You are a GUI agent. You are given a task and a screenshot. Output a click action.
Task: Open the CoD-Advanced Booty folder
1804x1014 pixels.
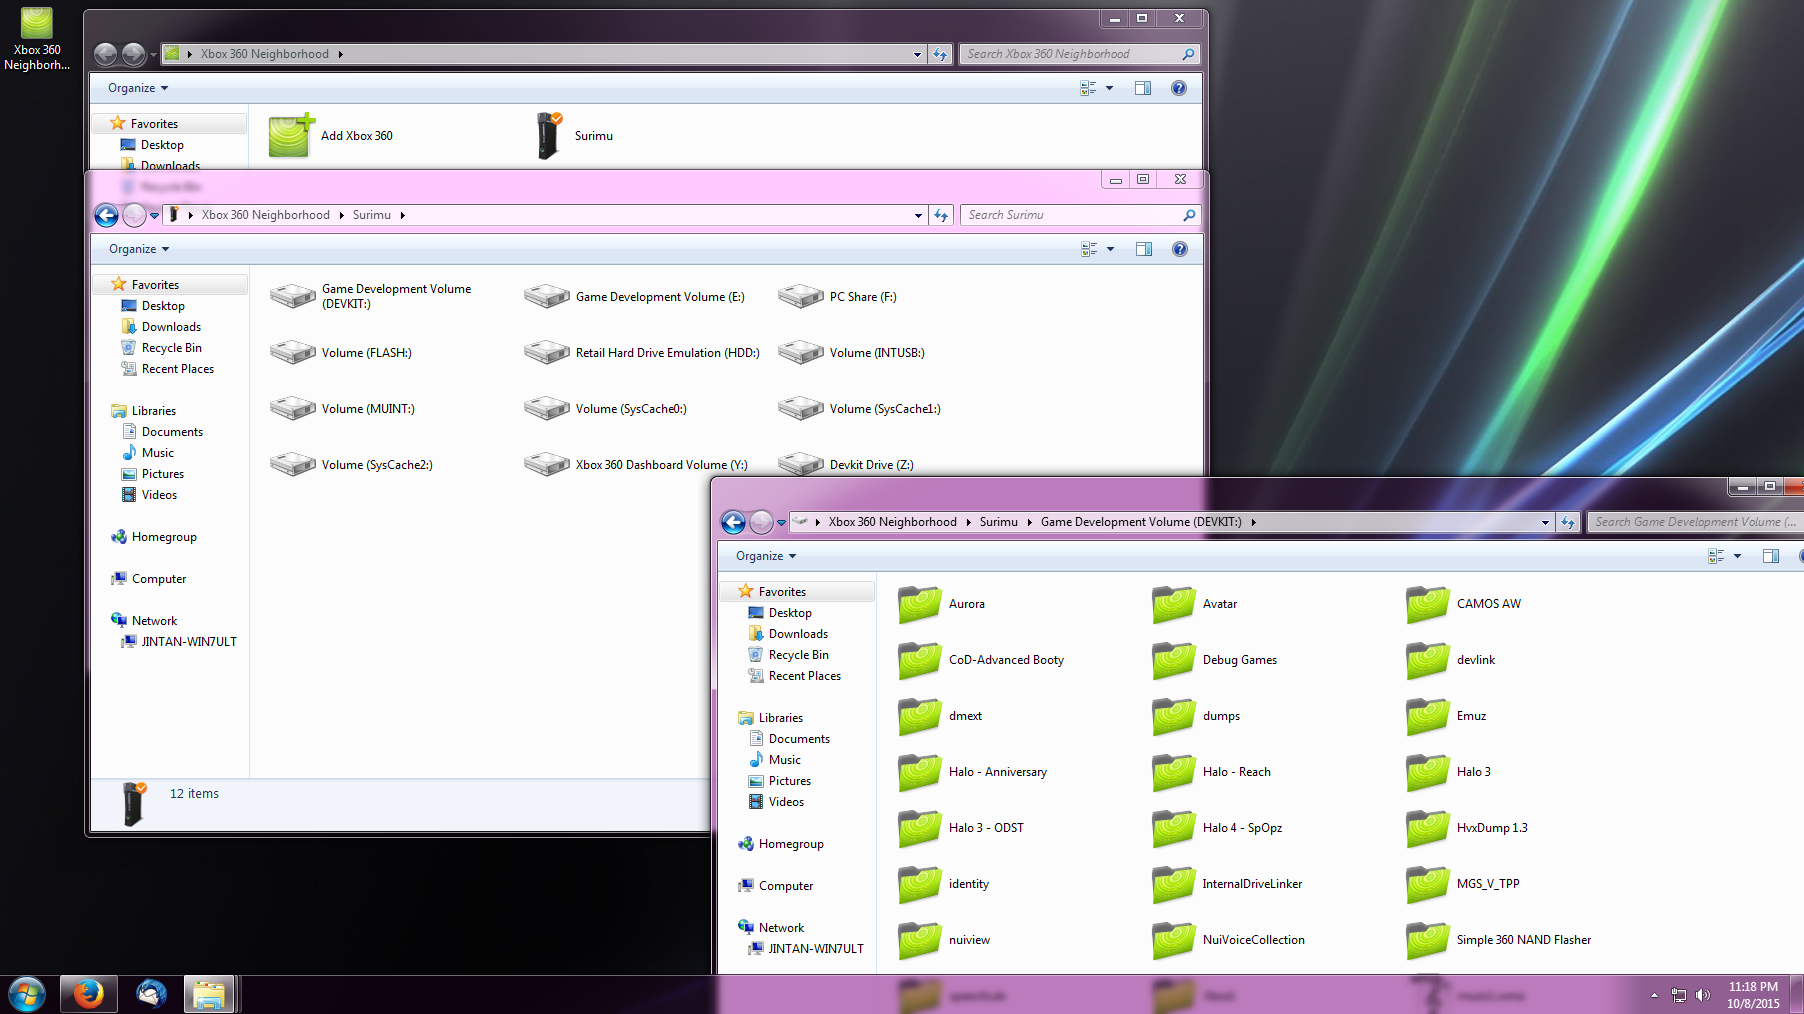(981, 660)
